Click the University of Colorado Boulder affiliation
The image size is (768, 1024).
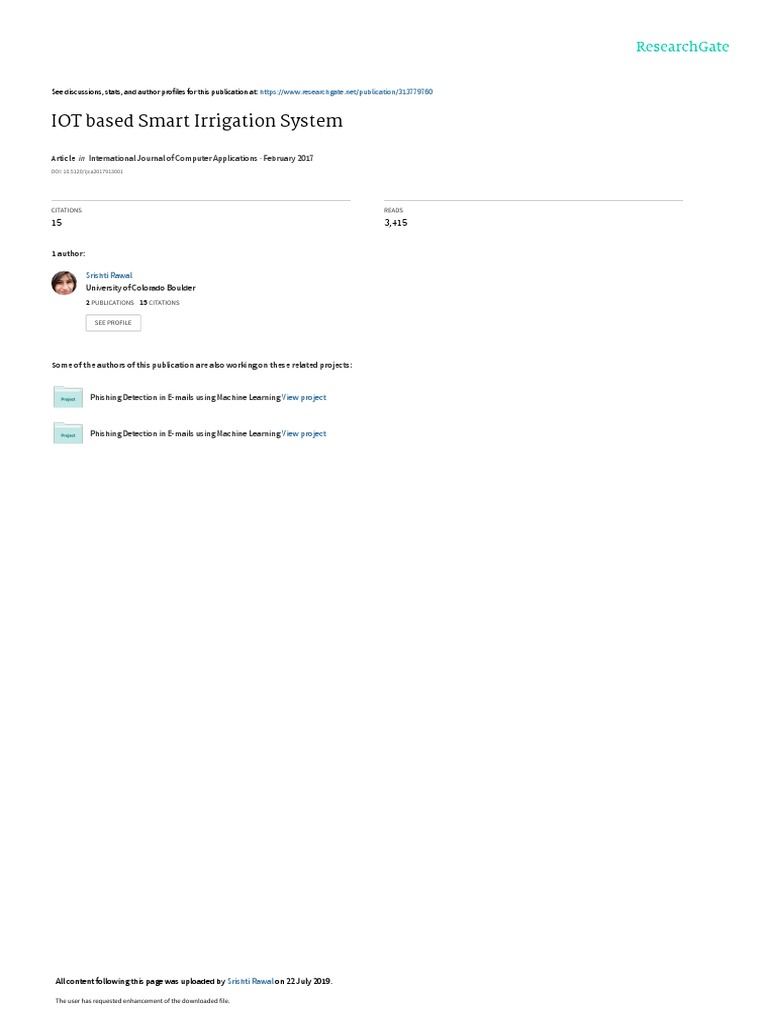point(140,288)
